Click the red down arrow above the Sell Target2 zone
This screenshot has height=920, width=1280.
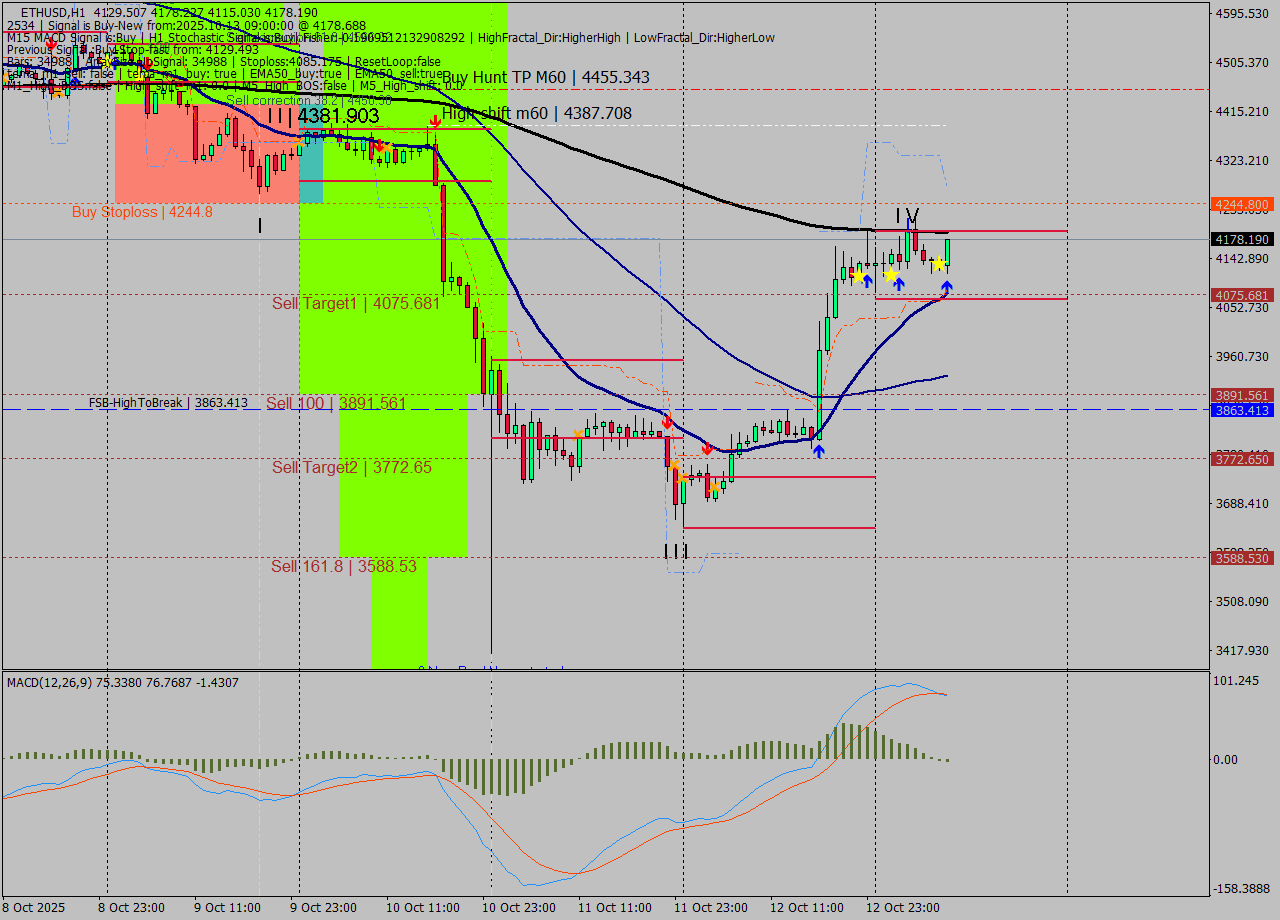(707, 448)
